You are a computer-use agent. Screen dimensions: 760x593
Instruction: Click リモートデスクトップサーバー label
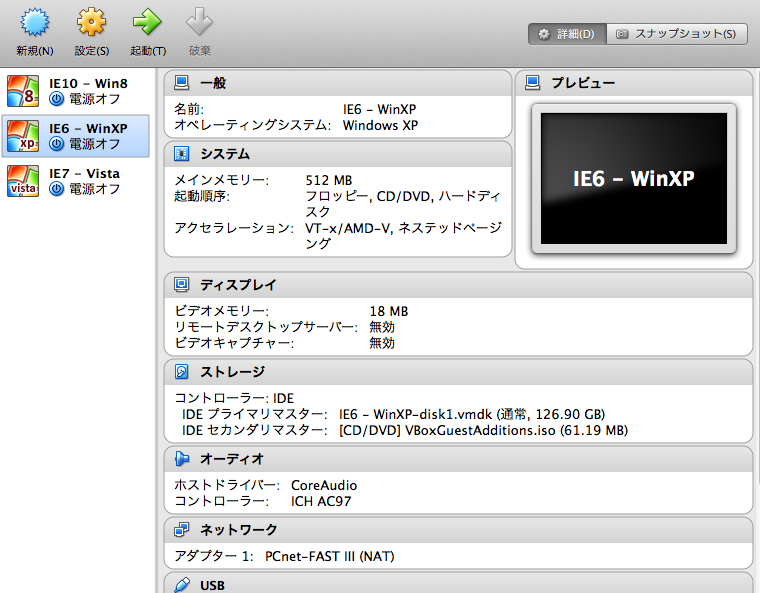point(266,327)
